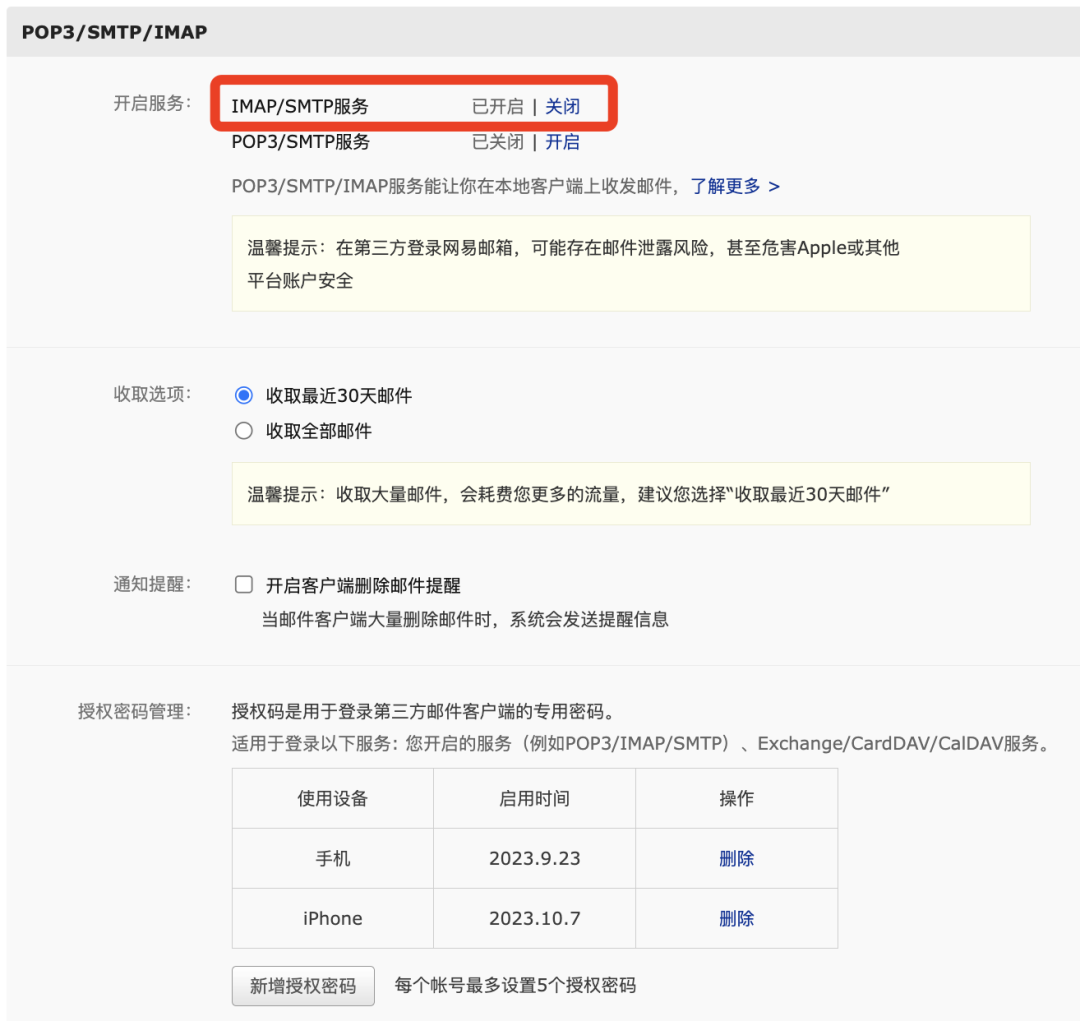1080x1021 pixels.
Task: Click the 已开启 status text
Action: (497, 107)
